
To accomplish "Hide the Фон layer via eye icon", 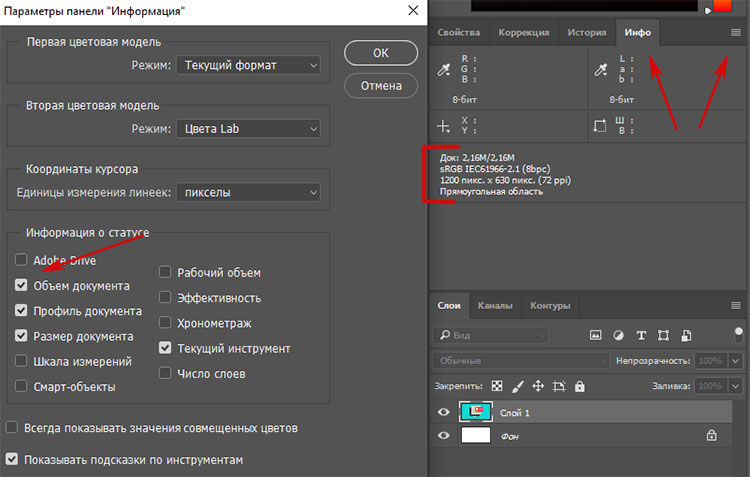I will tap(443, 435).
